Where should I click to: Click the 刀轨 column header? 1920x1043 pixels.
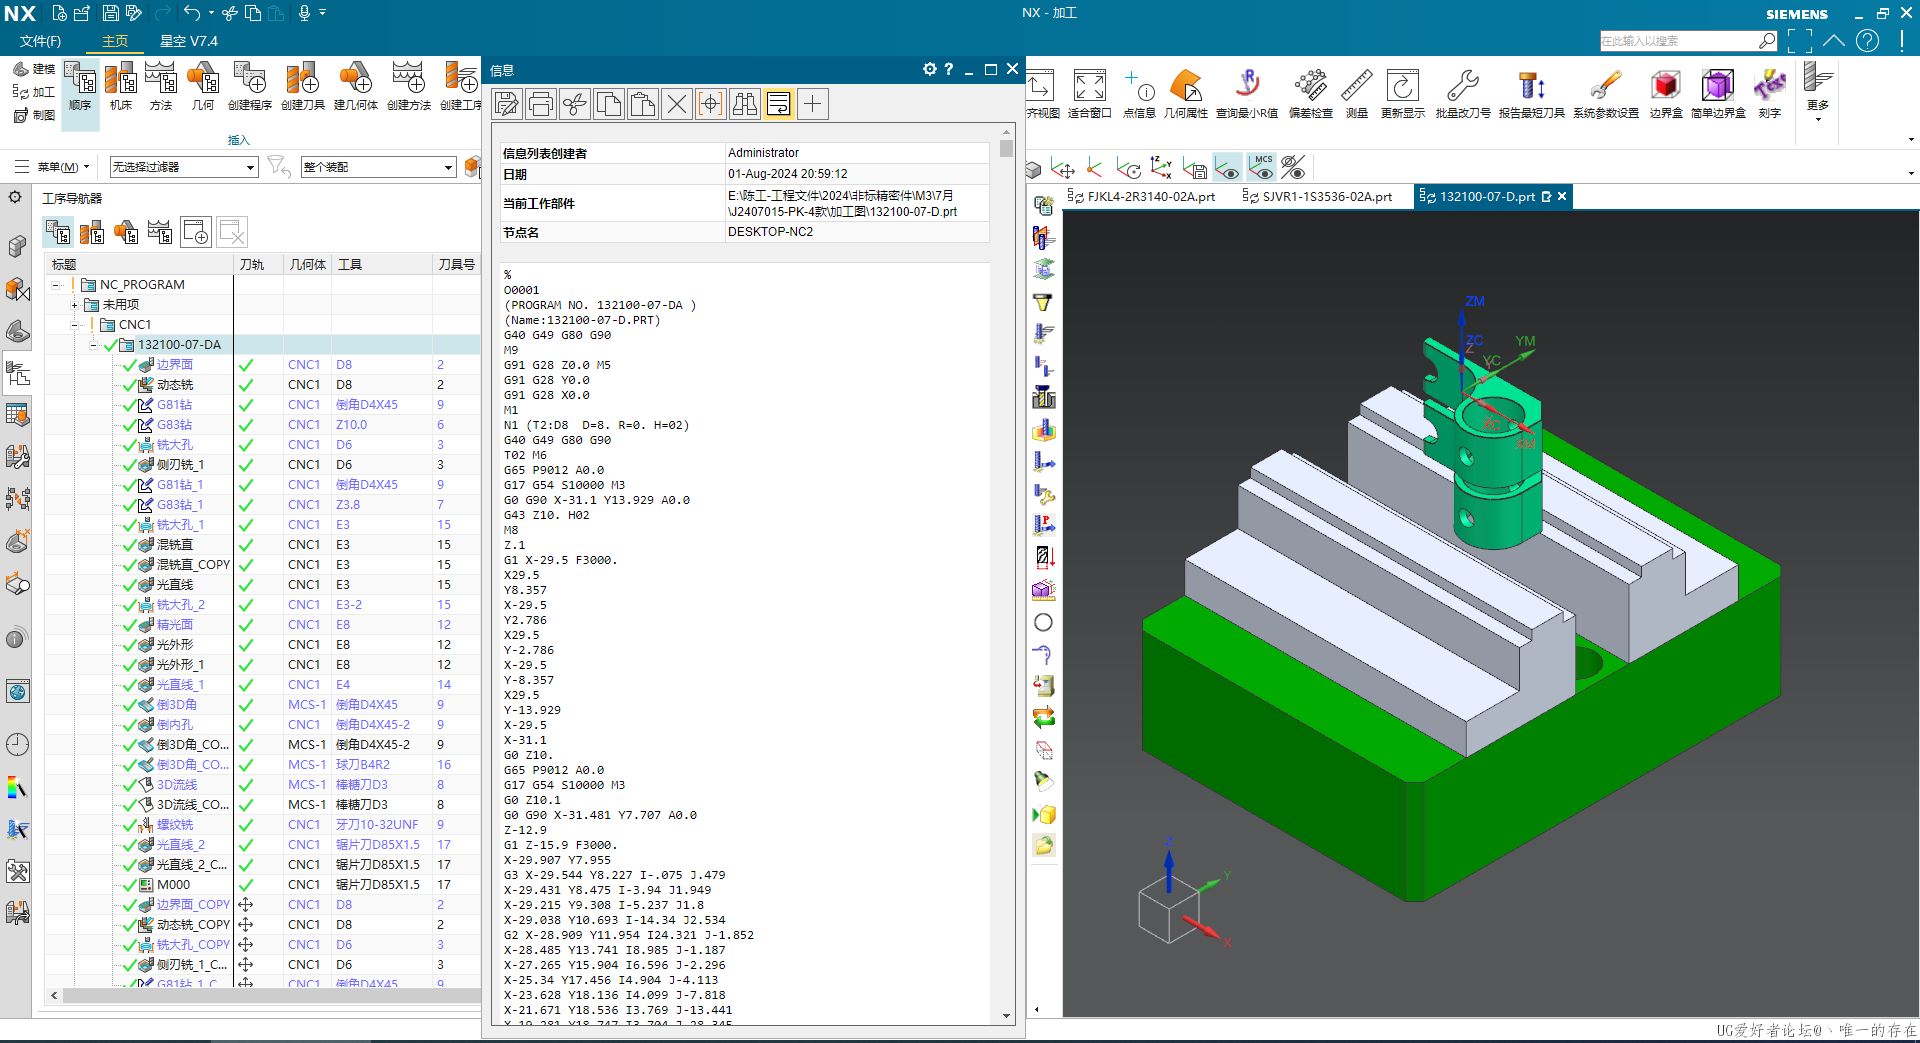click(259, 265)
